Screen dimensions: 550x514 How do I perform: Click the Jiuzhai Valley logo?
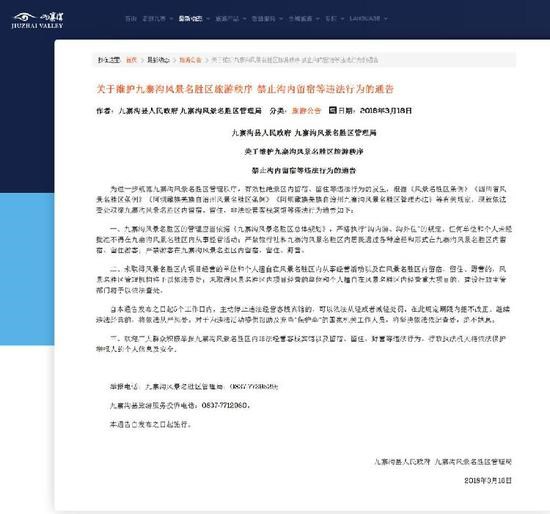pos(38,21)
